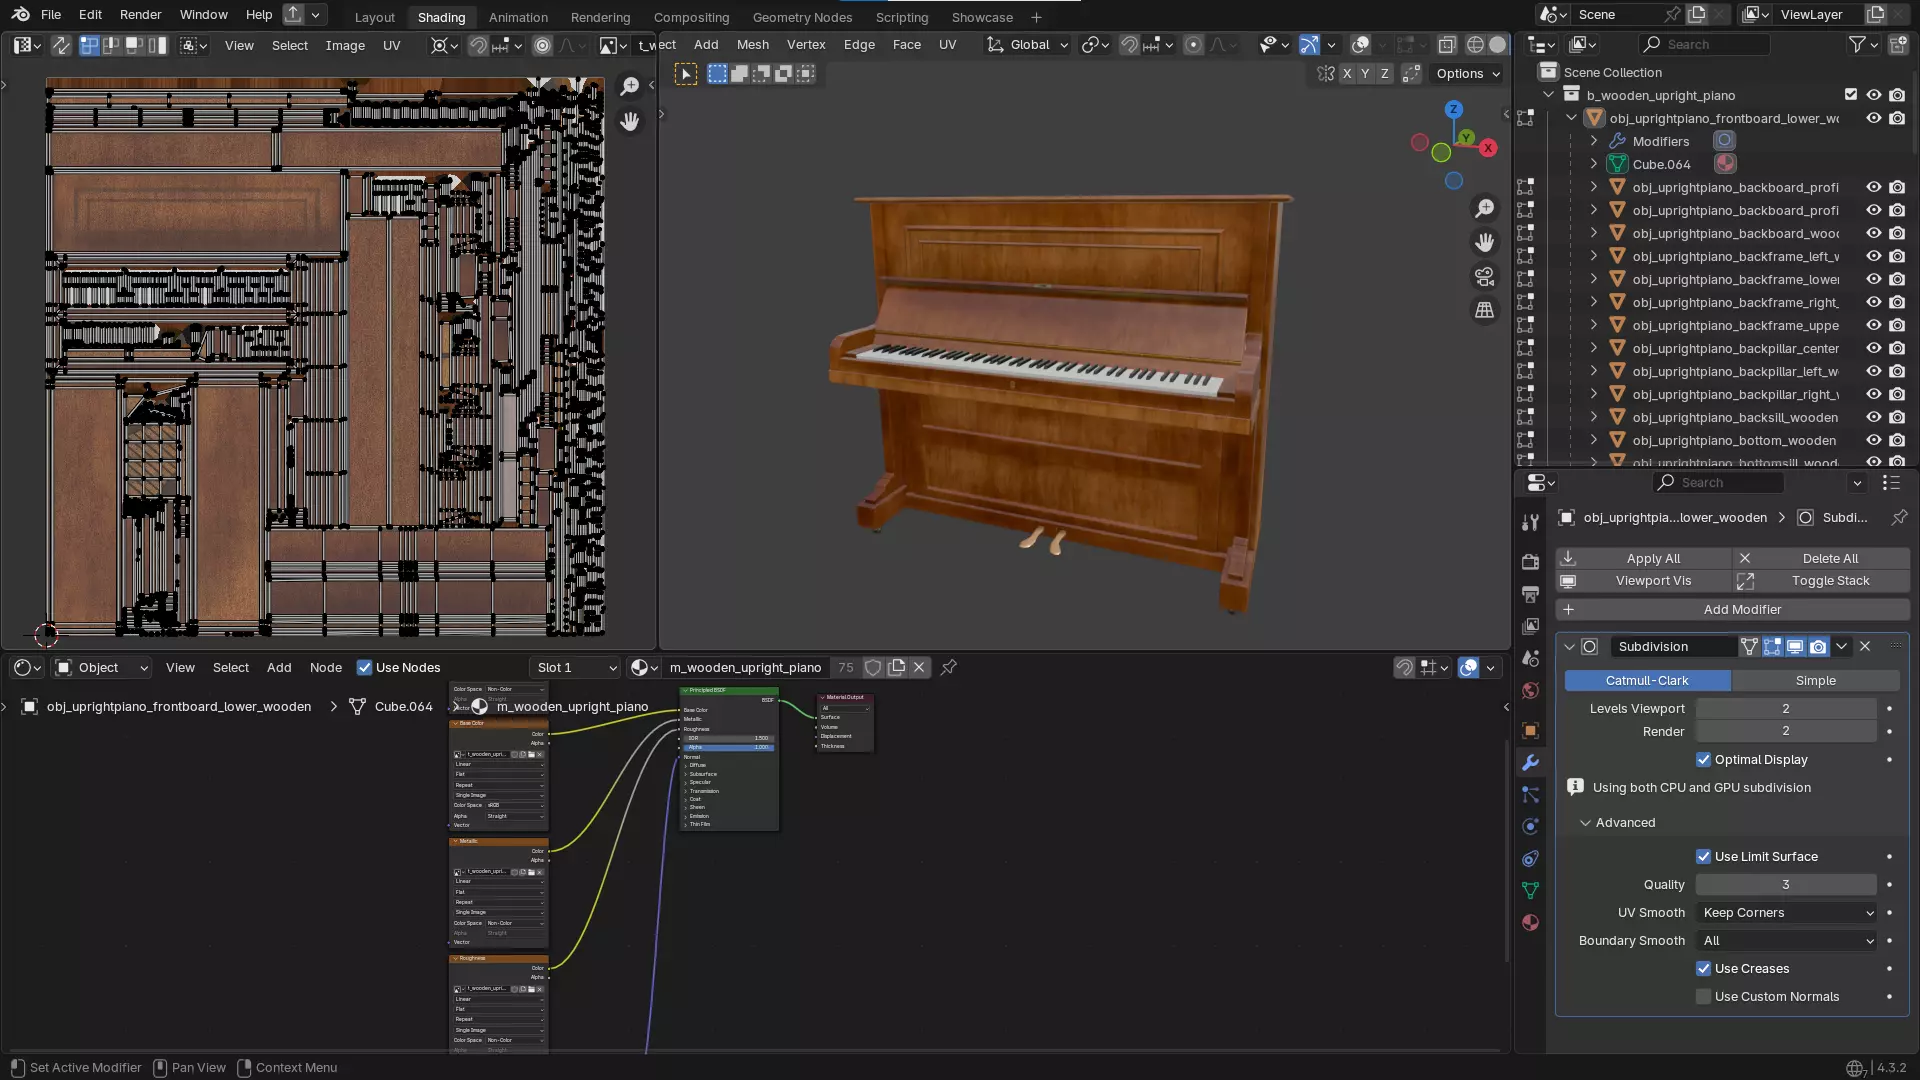
Task: Click the Apply All button
Action: click(x=1643, y=558)
